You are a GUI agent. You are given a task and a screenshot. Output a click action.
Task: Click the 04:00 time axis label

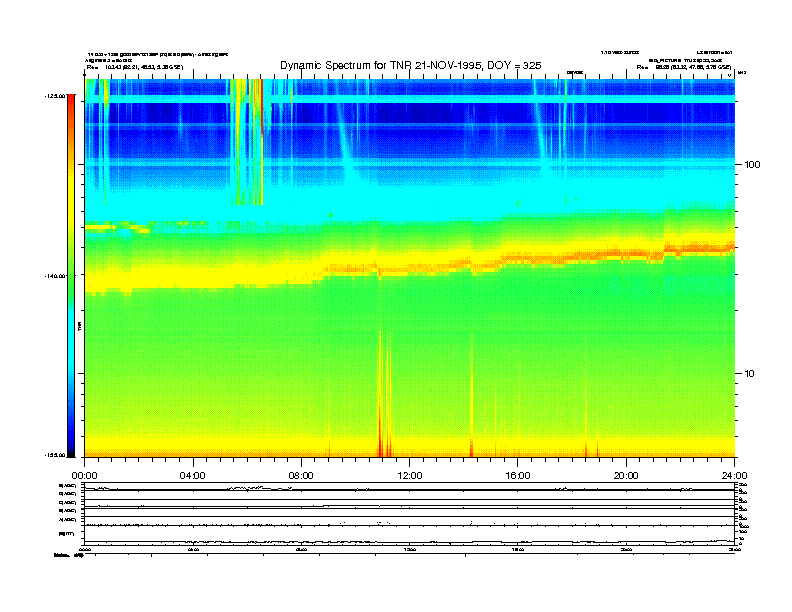pyautogui.click(x=193, y=476)
